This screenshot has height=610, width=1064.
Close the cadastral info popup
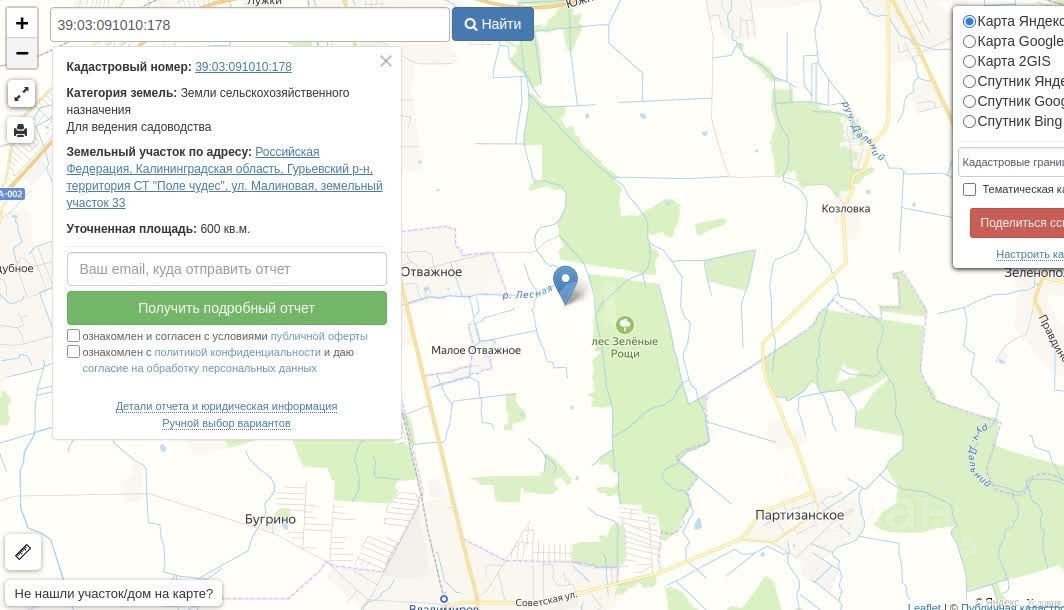(386, 62)
